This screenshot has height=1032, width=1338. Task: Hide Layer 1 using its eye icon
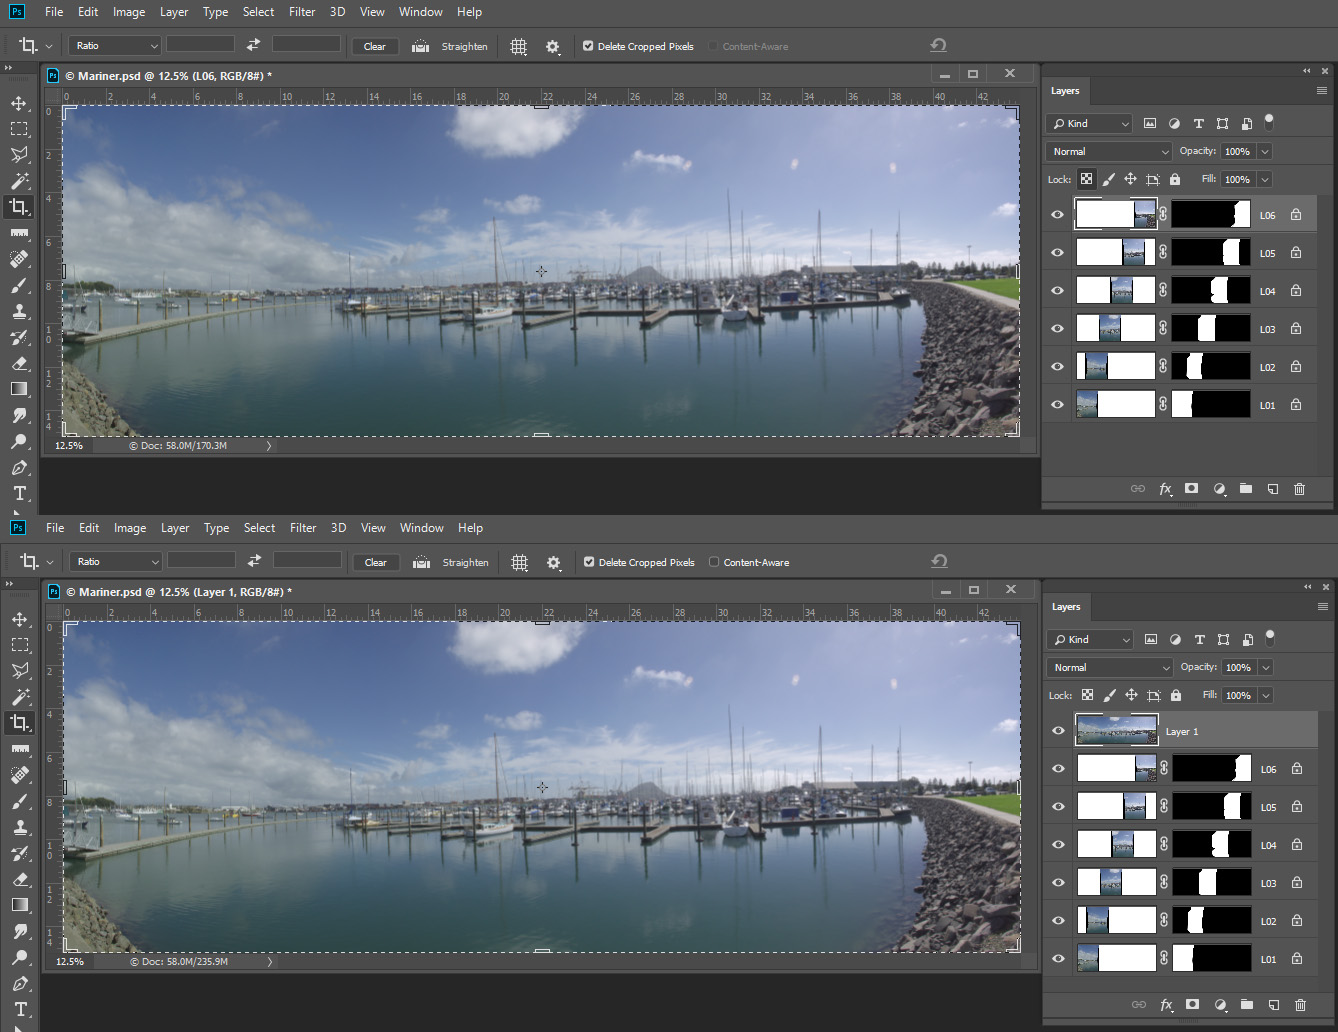pos(1058,731)
